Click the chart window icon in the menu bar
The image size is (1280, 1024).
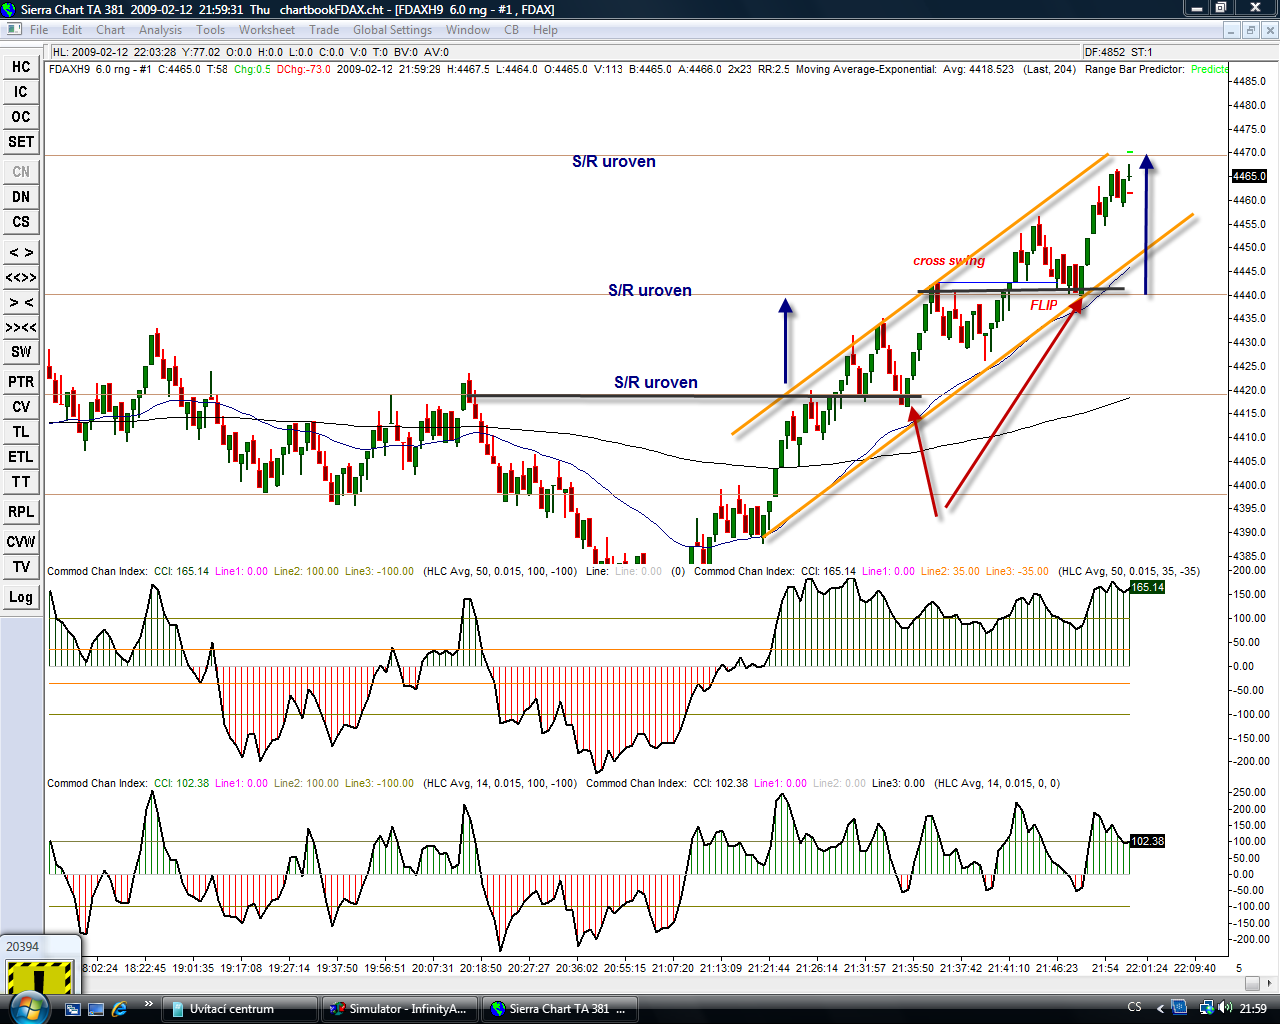tap(13, 30)
